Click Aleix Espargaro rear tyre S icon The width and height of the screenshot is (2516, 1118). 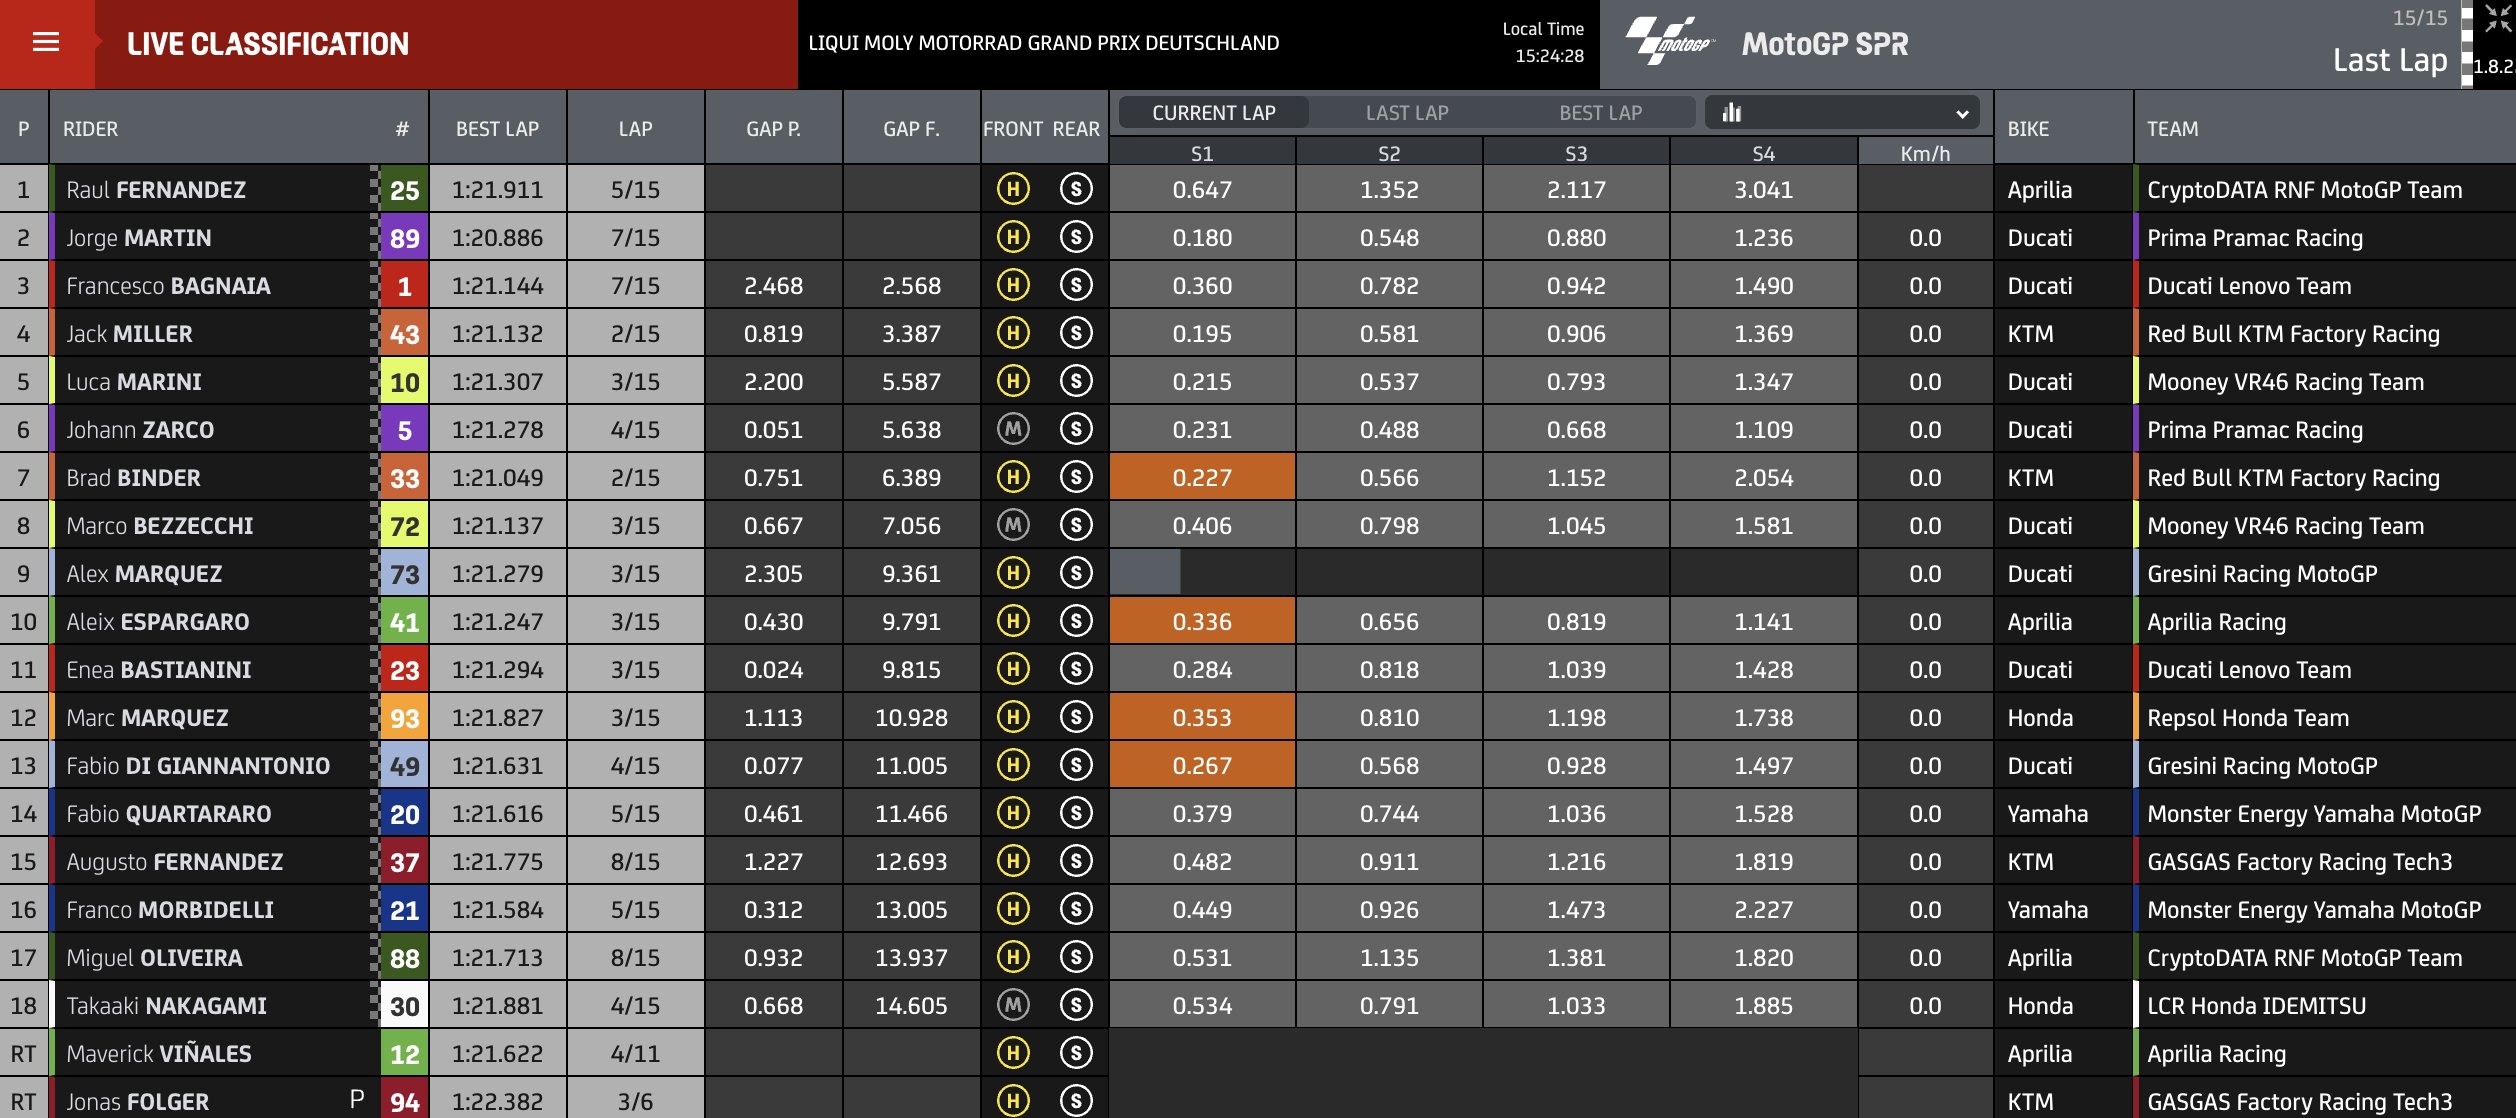1076,621
